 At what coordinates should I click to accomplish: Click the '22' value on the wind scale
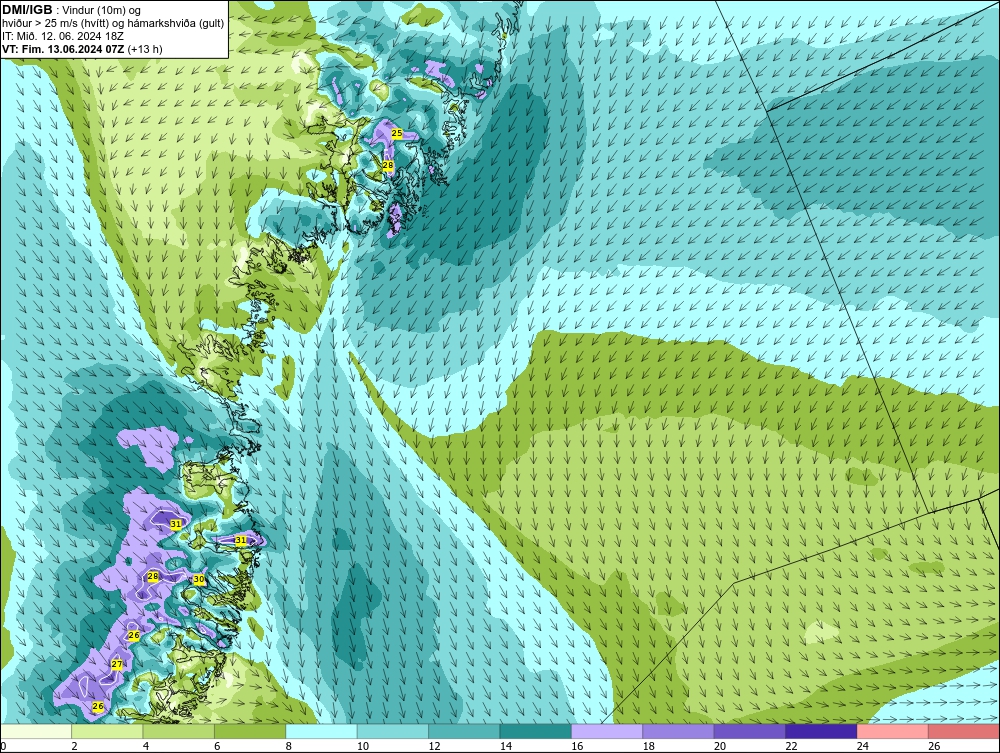[791, 746]
